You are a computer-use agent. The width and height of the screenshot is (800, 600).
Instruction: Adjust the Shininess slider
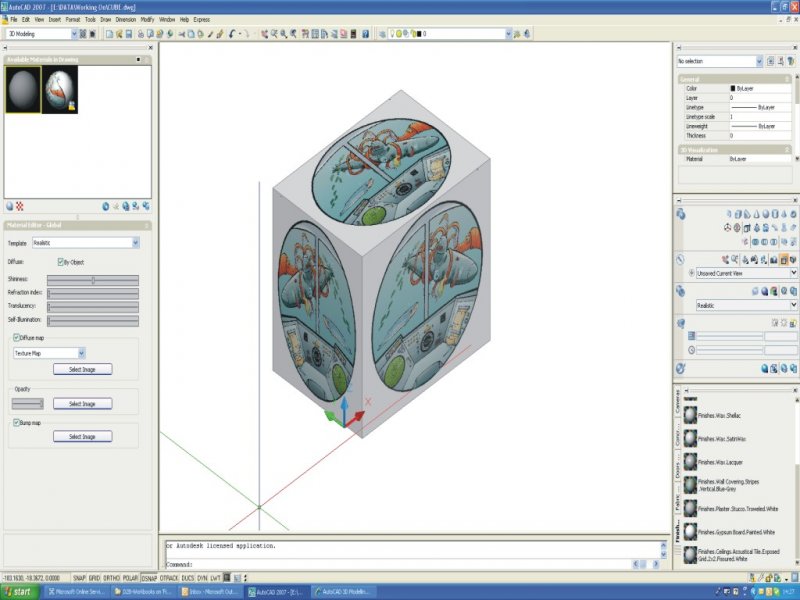pyautogui.click(x=93, y=280)
